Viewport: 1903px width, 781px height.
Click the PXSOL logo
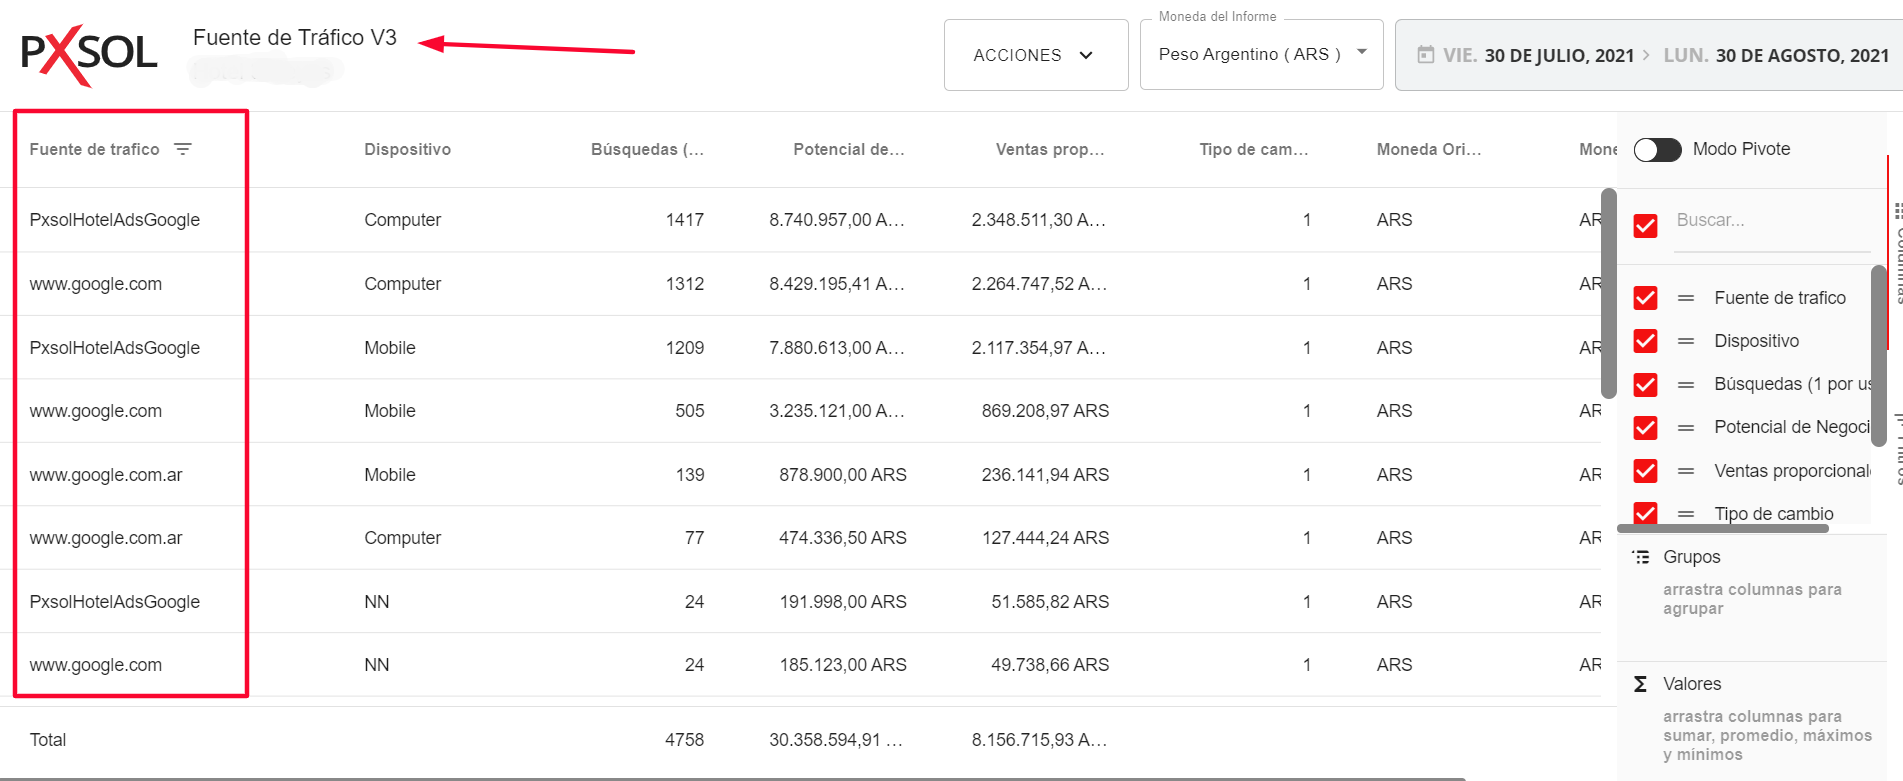pyautogui.click(x=89, y=54)
